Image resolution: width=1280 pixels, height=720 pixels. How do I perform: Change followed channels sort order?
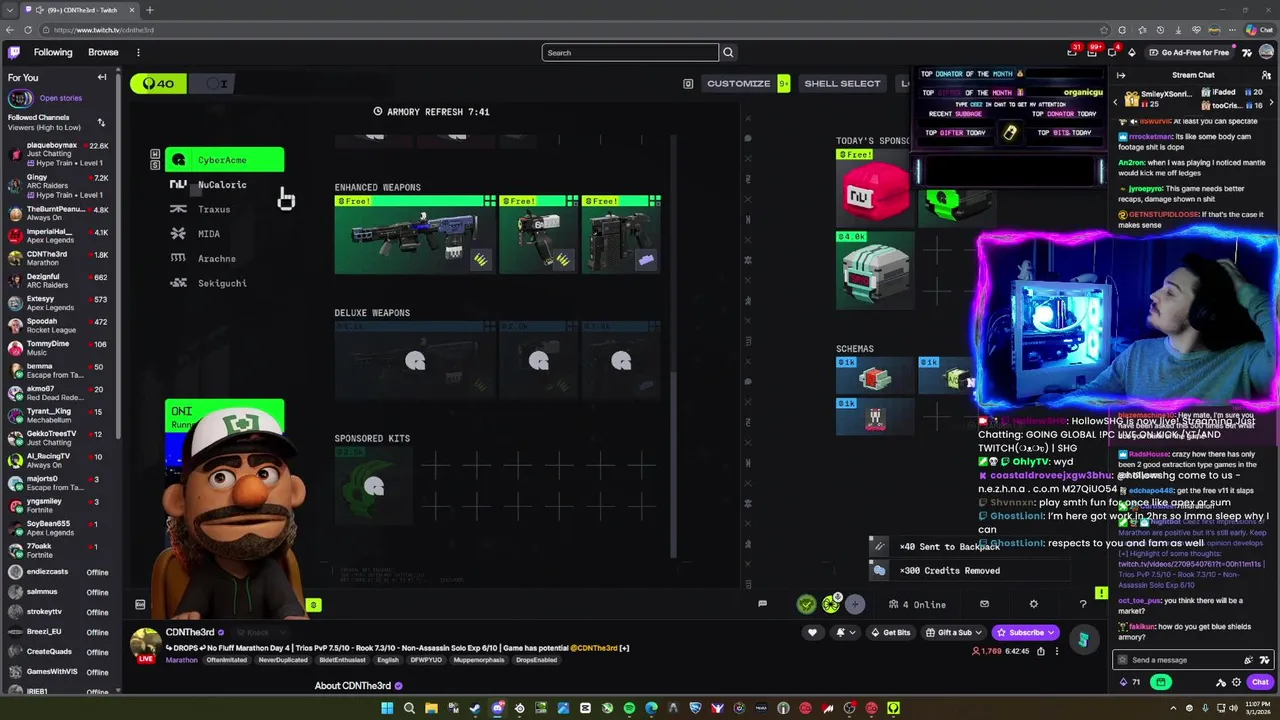[x=101, y=122]
